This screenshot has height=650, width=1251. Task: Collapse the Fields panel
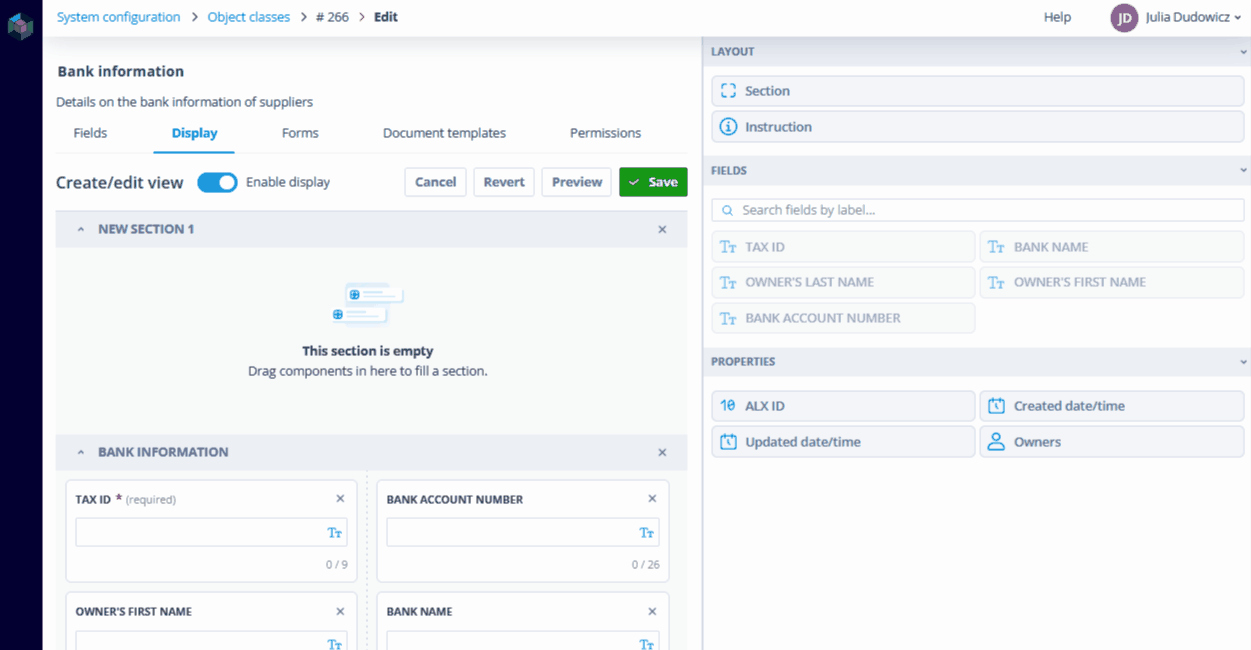pos(1243,170)
